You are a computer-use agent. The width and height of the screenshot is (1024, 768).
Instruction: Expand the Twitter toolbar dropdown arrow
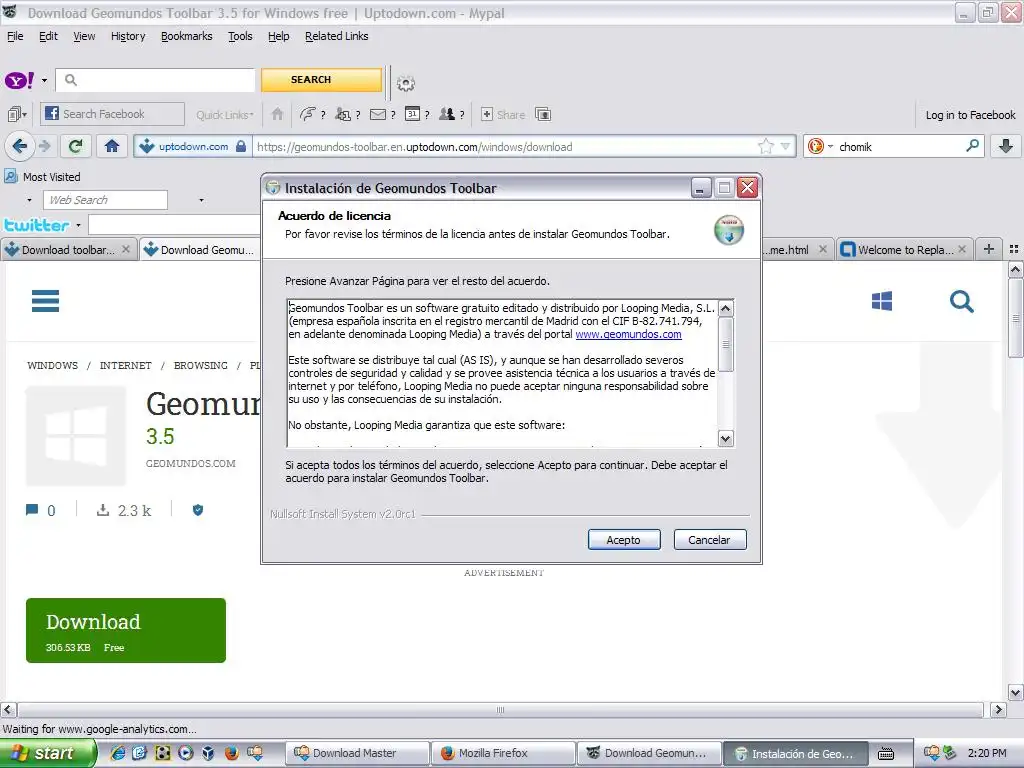pos(78,225)
